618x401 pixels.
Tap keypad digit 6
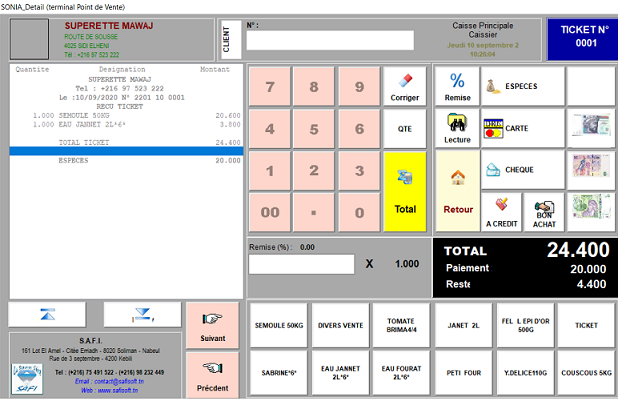359,129
